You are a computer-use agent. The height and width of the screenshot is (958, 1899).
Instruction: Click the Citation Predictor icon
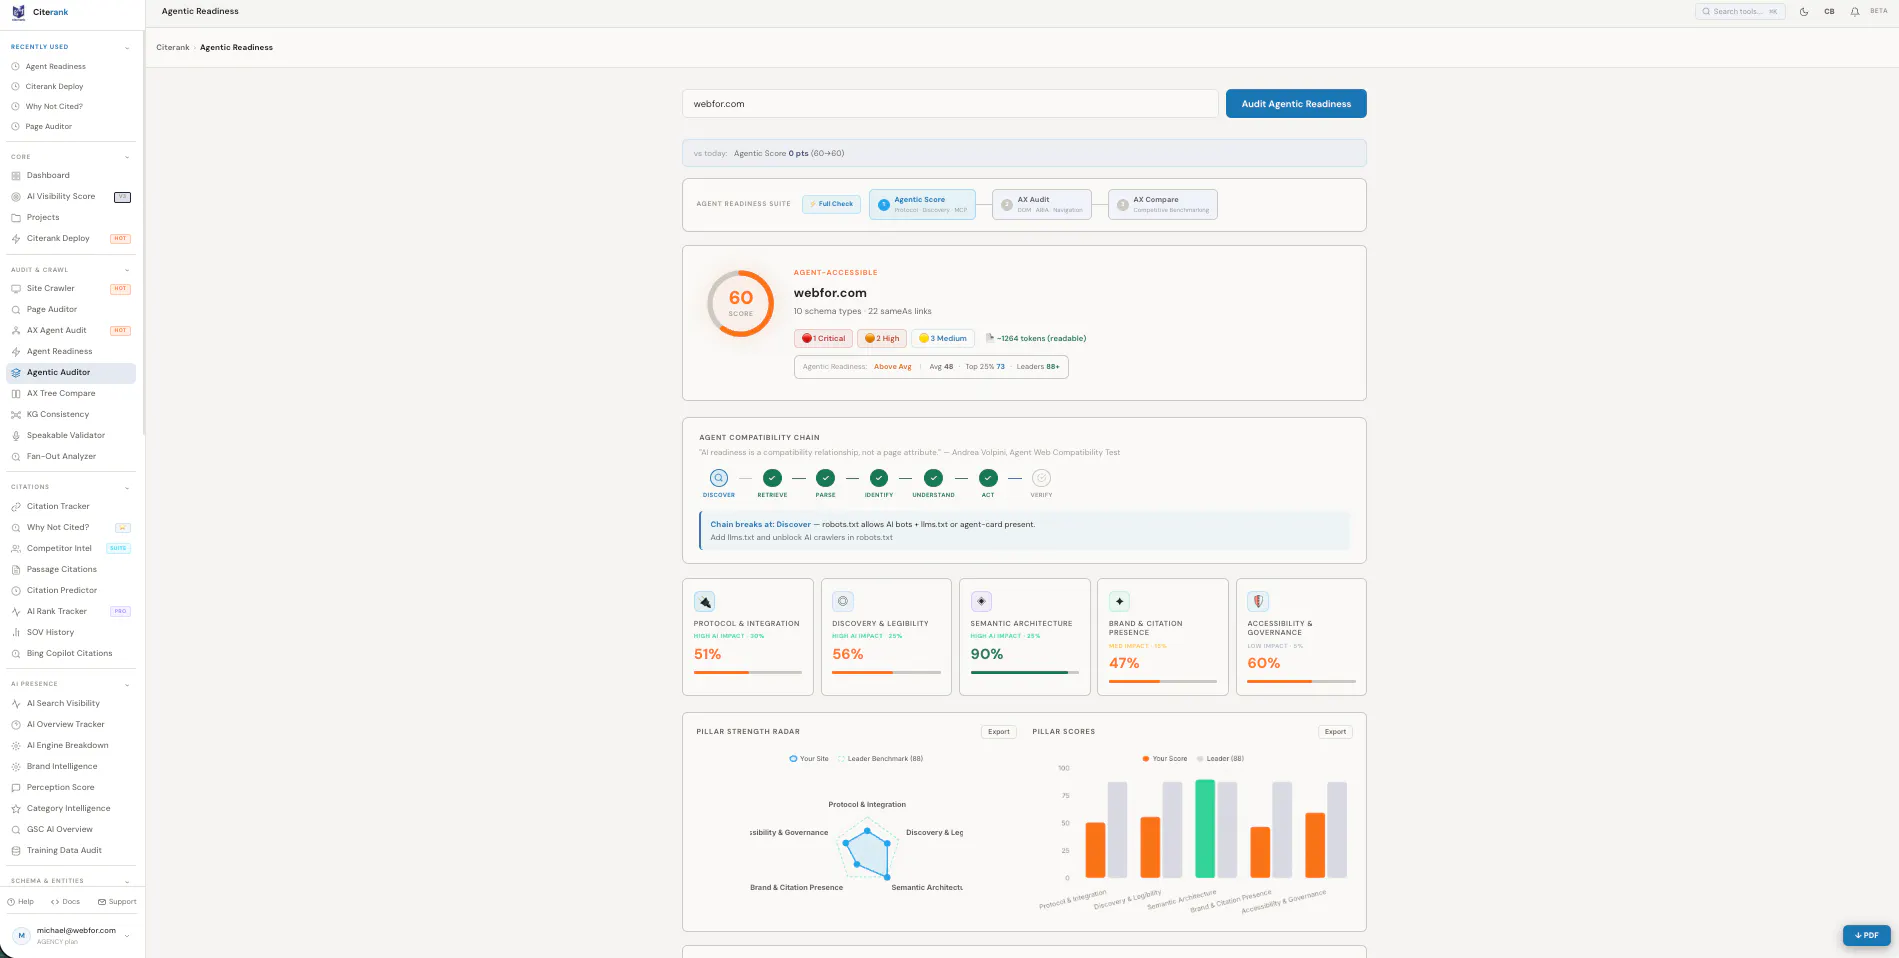pyautogui.click(x=16, y=591)
